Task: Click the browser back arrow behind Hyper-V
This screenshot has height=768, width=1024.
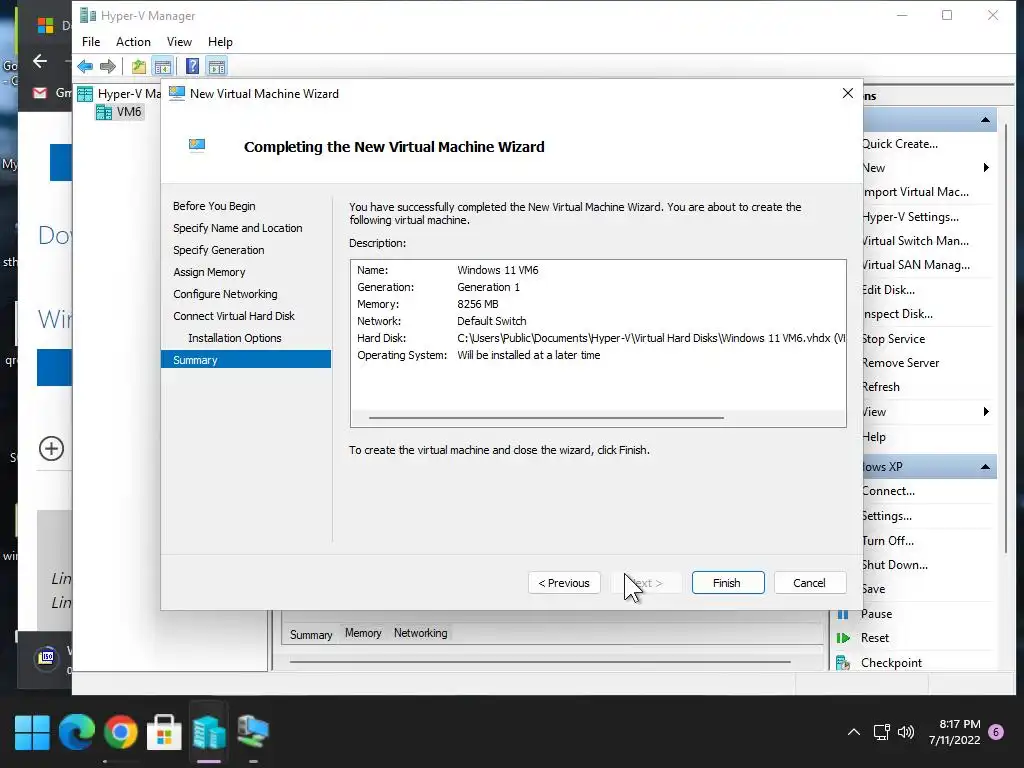Action: (40, 61)
